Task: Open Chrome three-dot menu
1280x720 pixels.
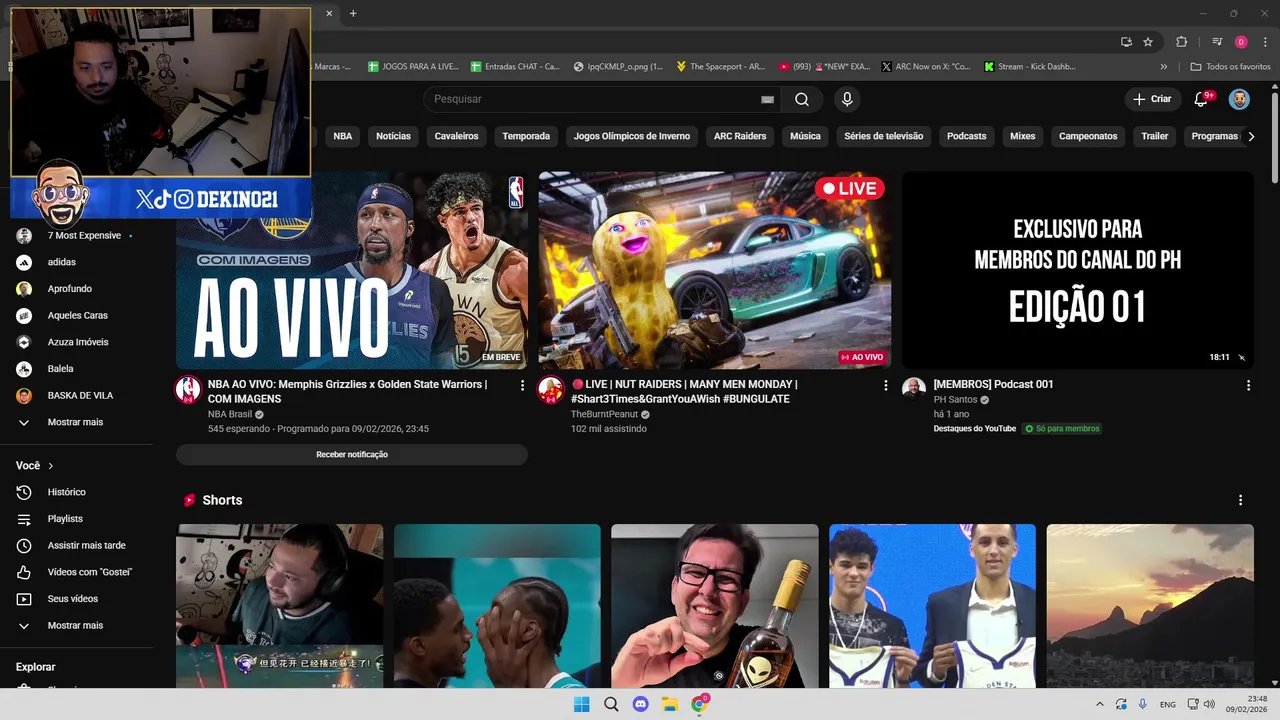Action: 1265,42
